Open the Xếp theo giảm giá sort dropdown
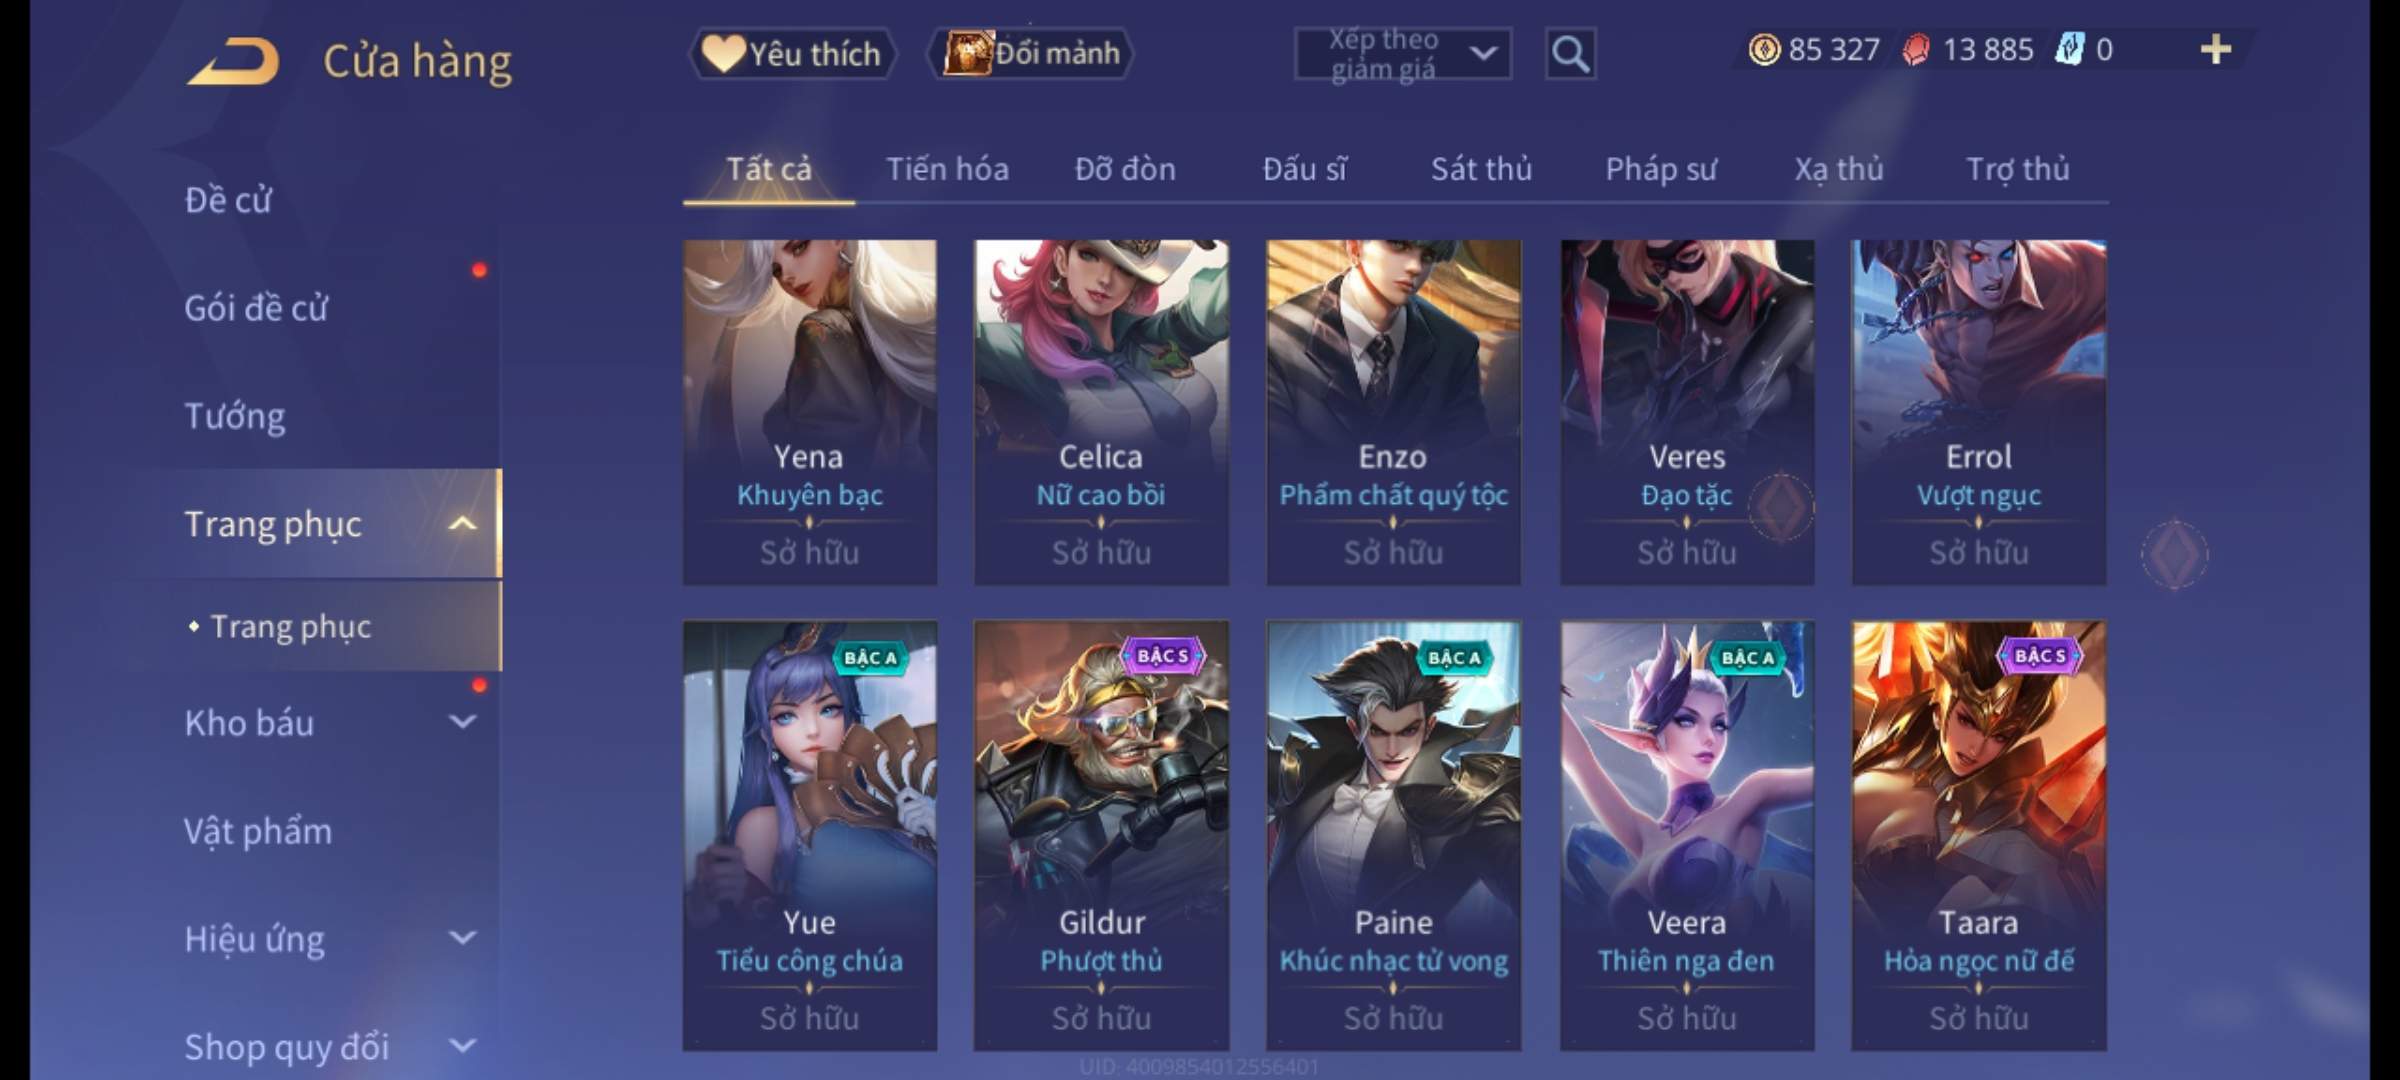This screenshot has width=2400, height=1080. (1403, 54)
